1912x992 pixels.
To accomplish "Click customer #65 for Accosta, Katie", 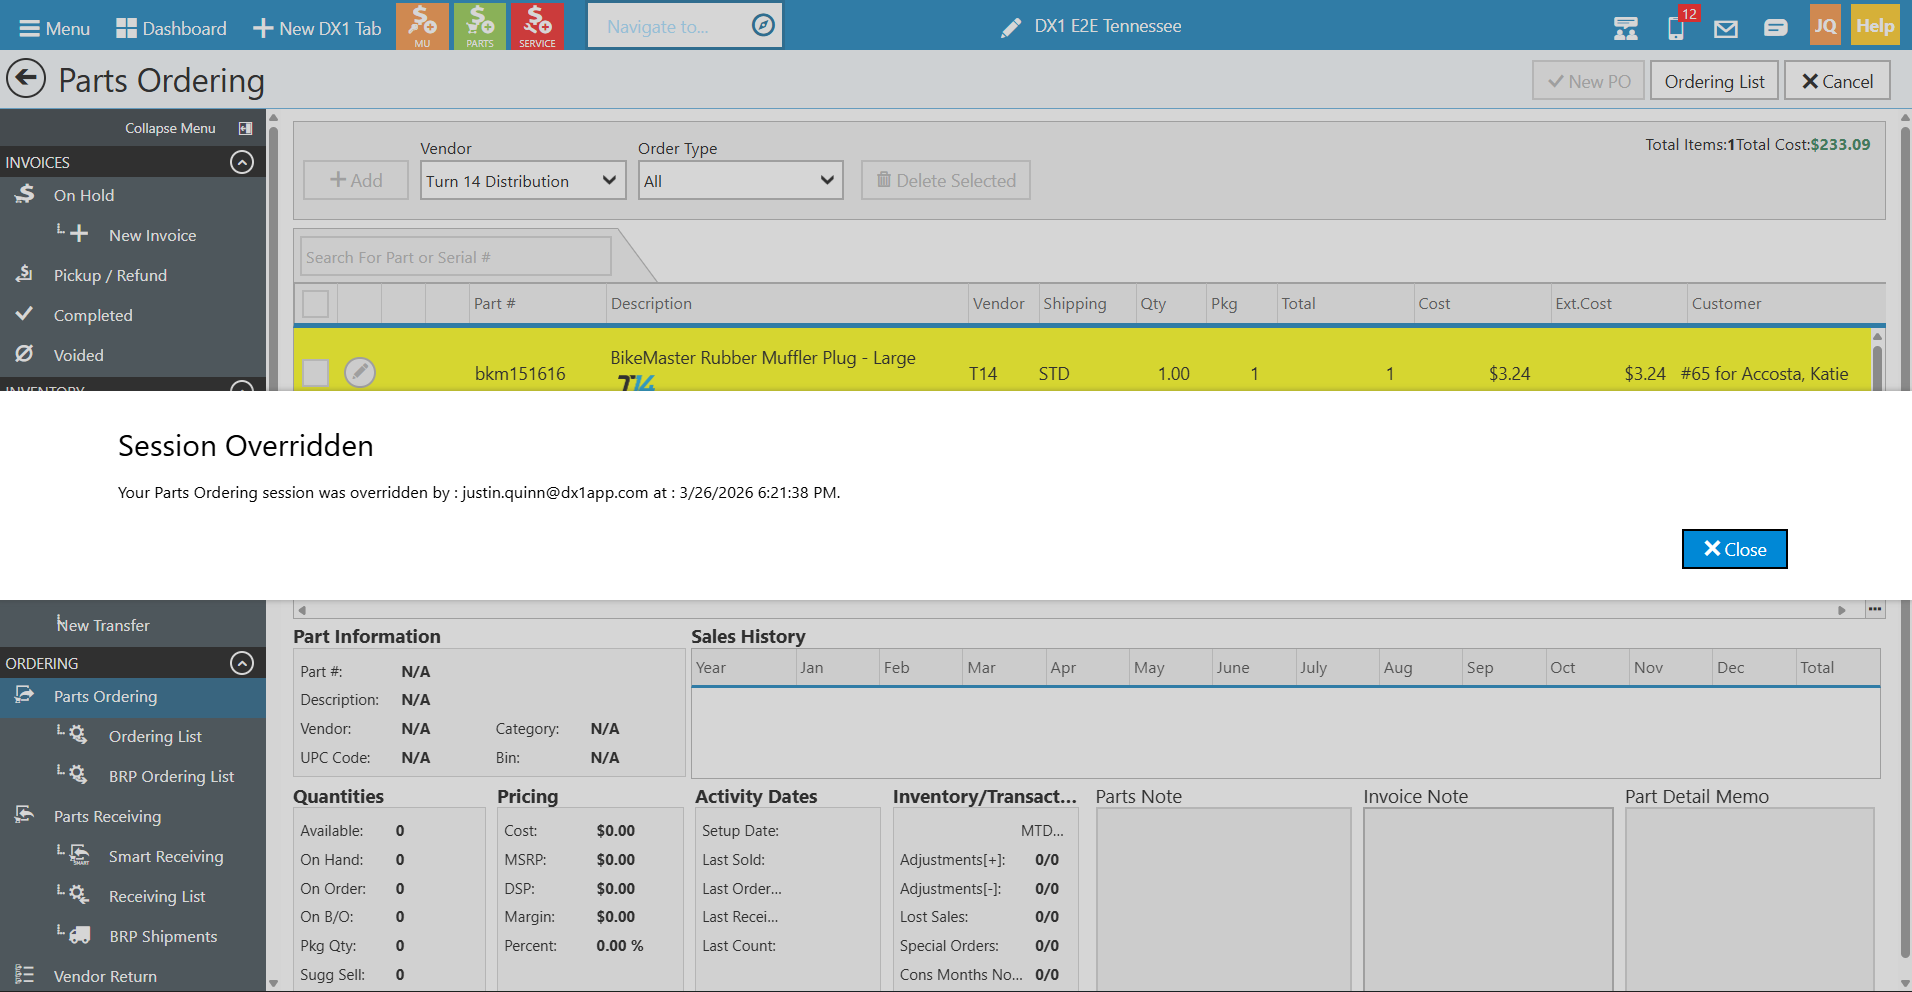I will point(1764,374).
